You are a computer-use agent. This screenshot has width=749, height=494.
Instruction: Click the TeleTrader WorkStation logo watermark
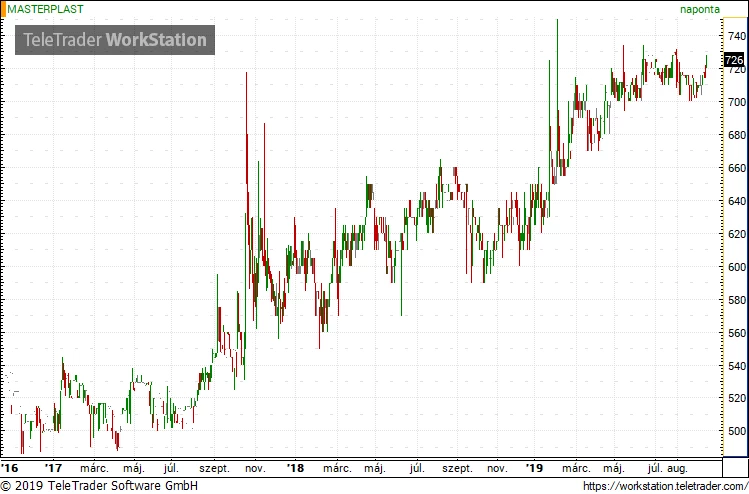tap(115, 40)
